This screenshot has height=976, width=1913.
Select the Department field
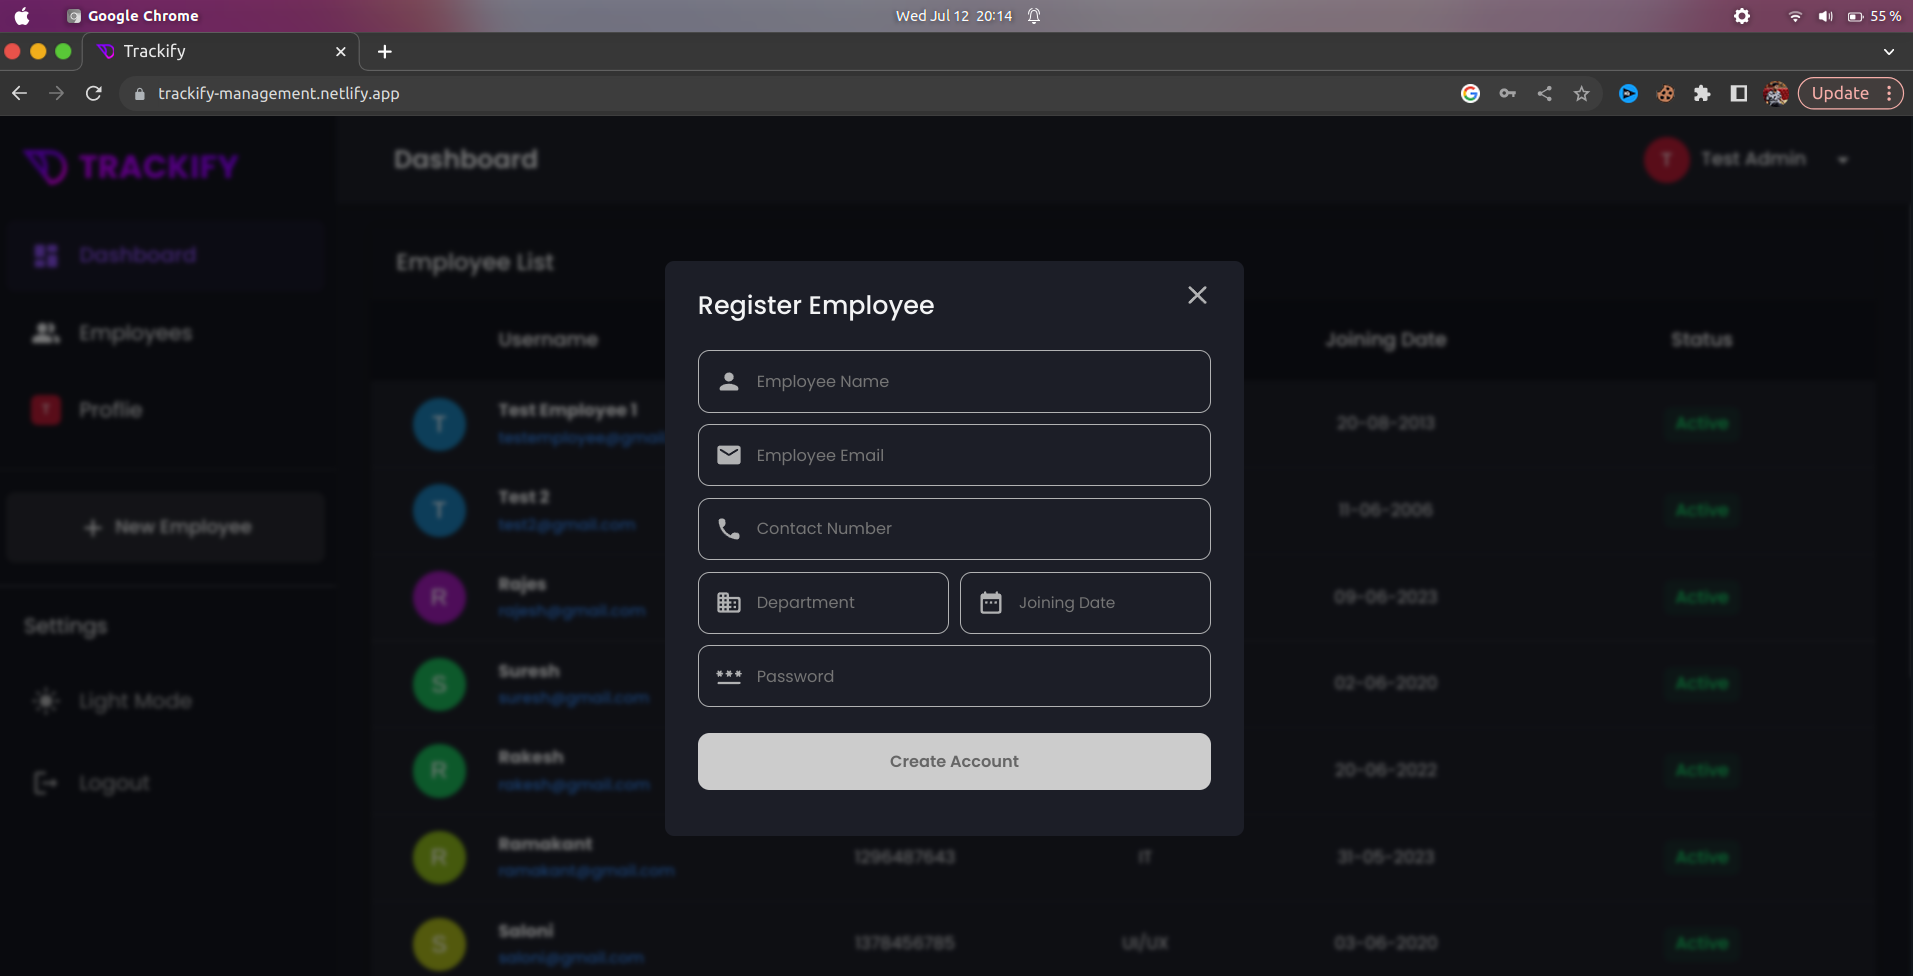(x=823, y=603)
